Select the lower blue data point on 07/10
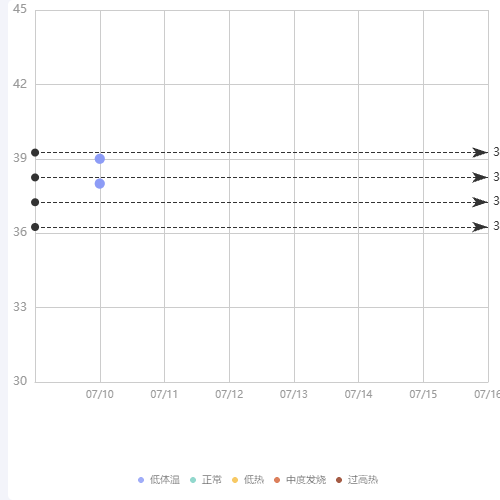This screenshot has width=500, height=500. click(100, 184)
